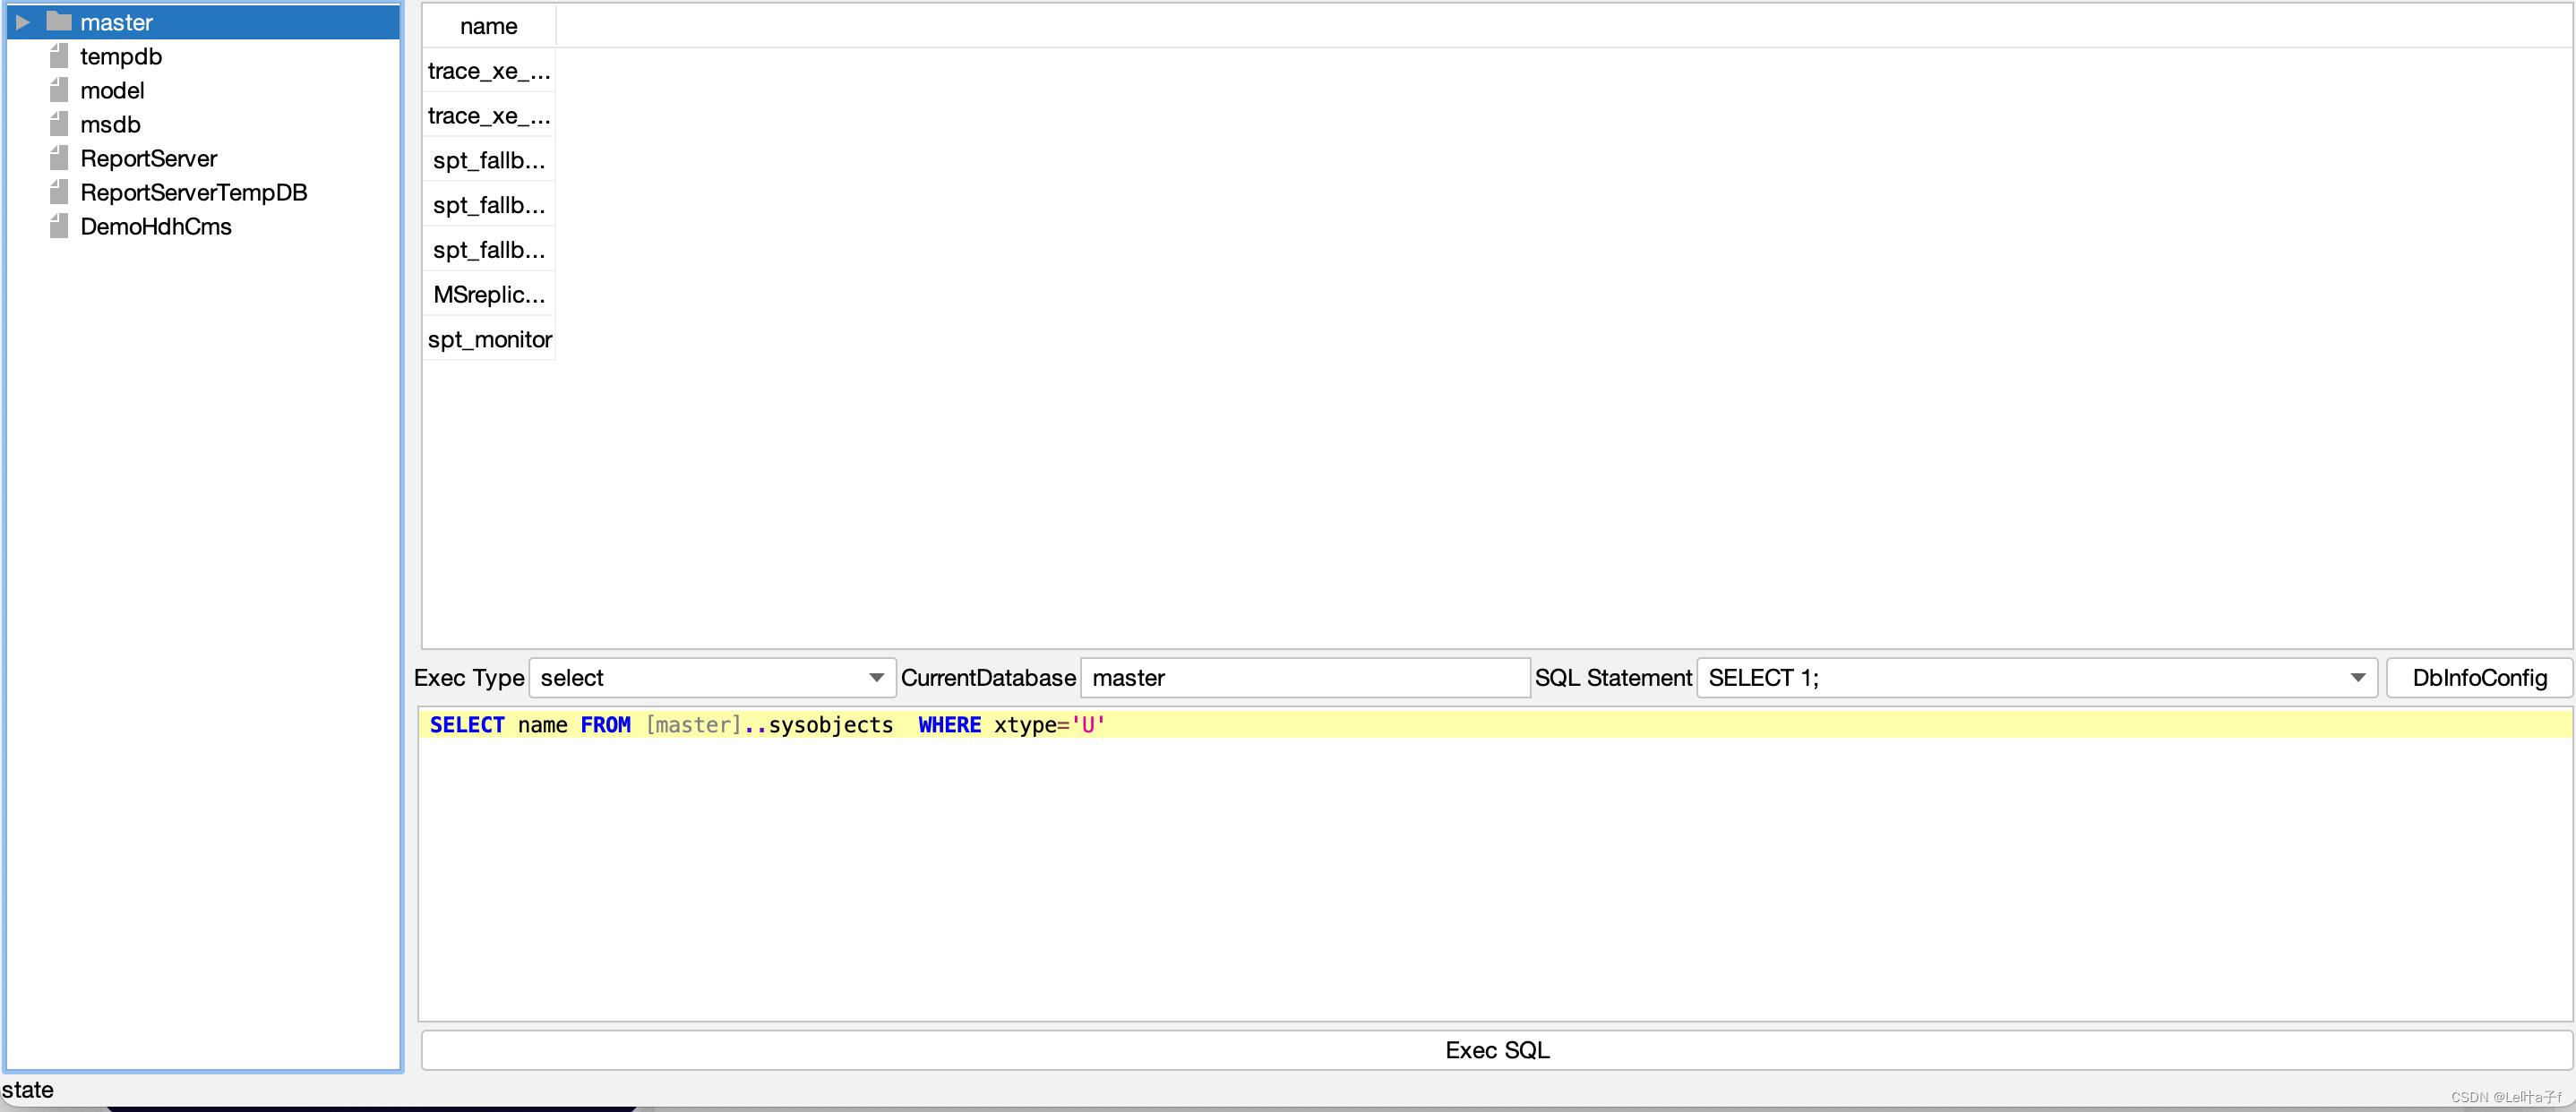Screen dimensions: 2576x1112
Task: Click the msdb database icon
Action: 59,124
